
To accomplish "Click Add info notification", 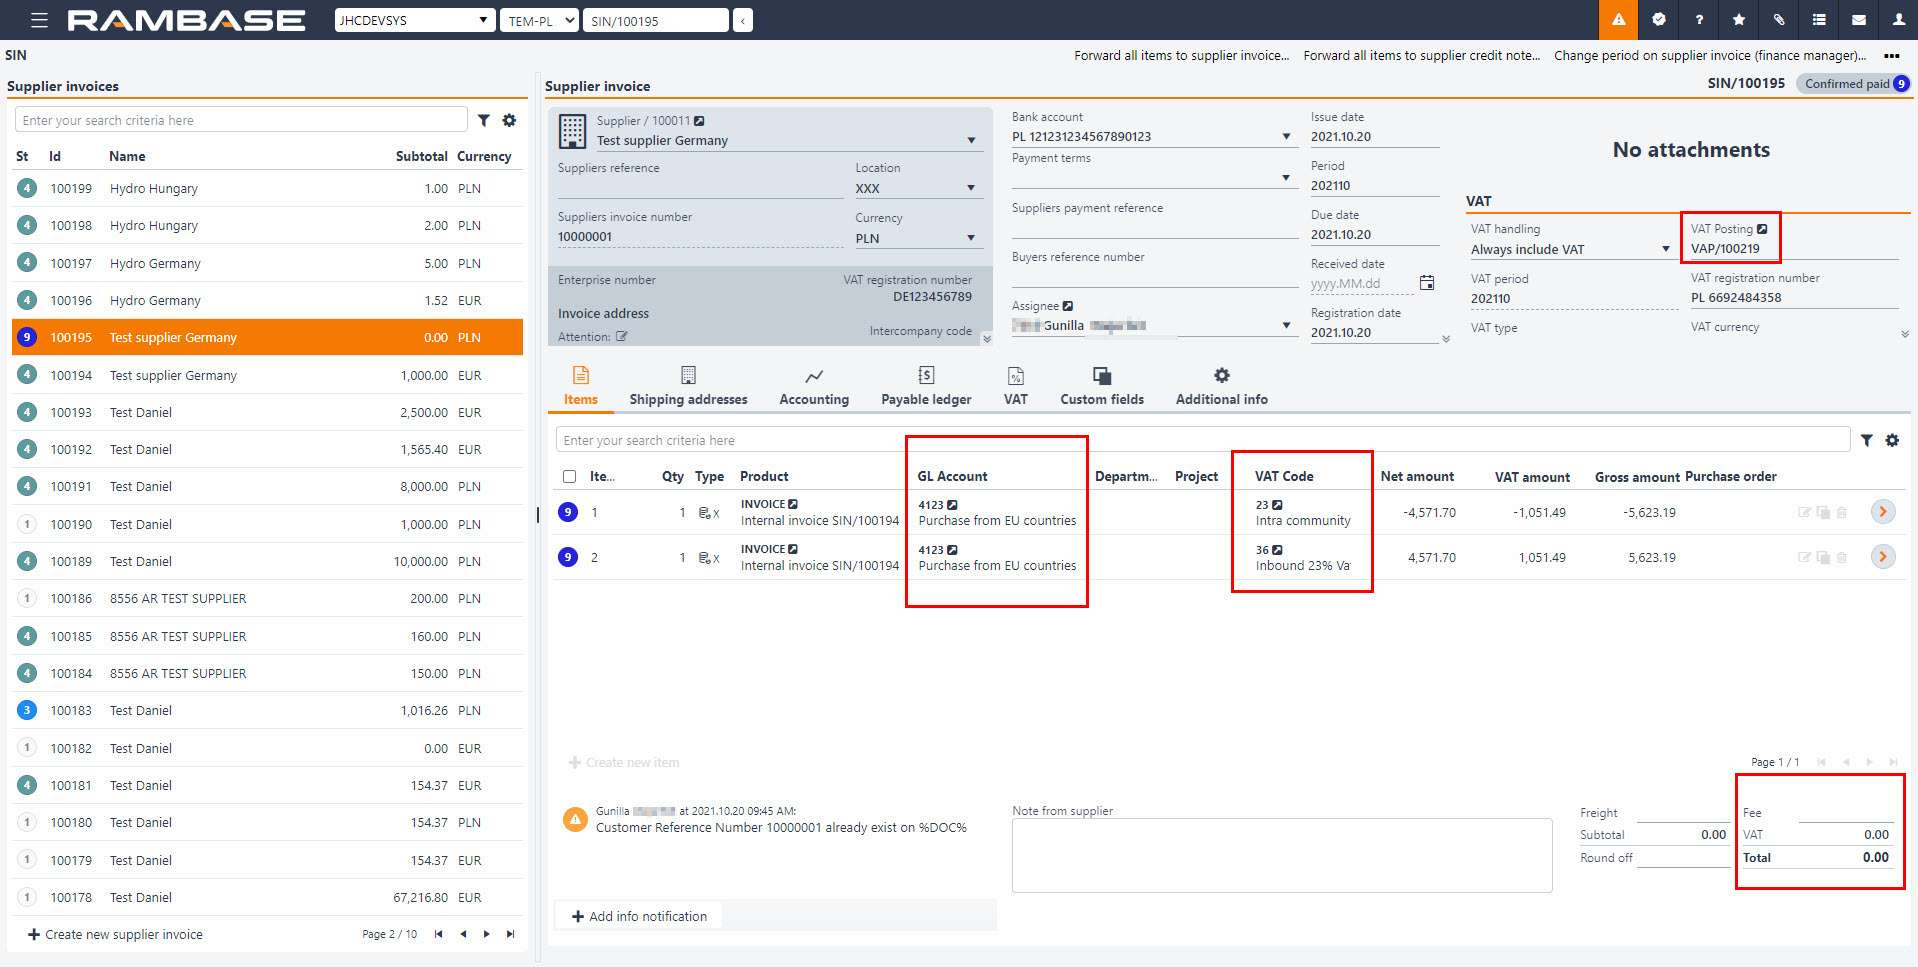I will pyautogui.click(x=639, y=917).
